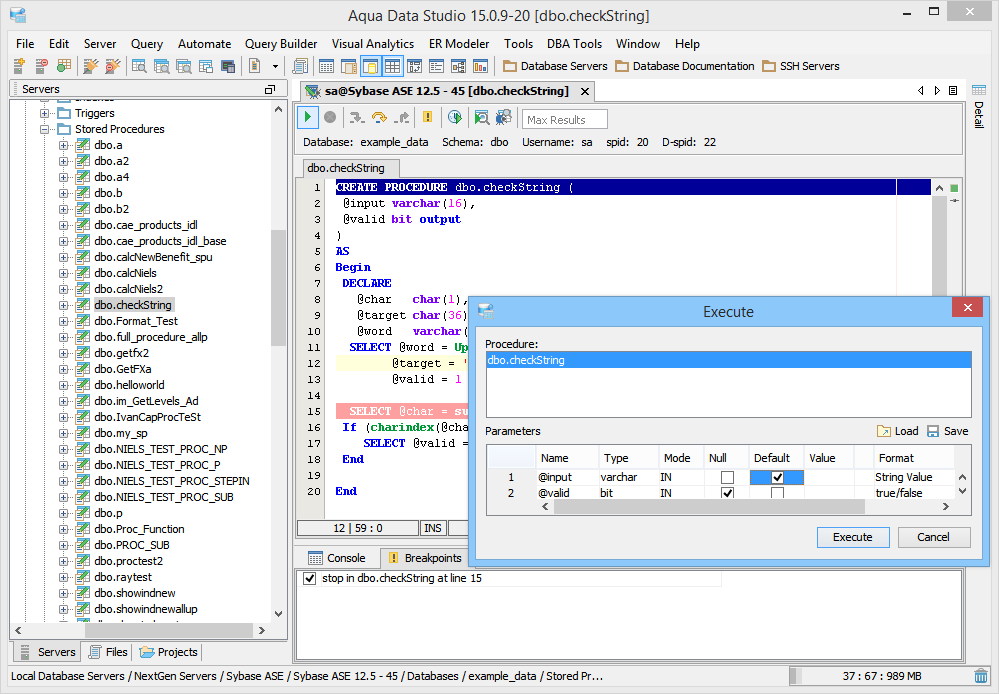This screenshot has height=694, width=999.
Task: Expand the Triggers tree node
Action: [45, 113]
